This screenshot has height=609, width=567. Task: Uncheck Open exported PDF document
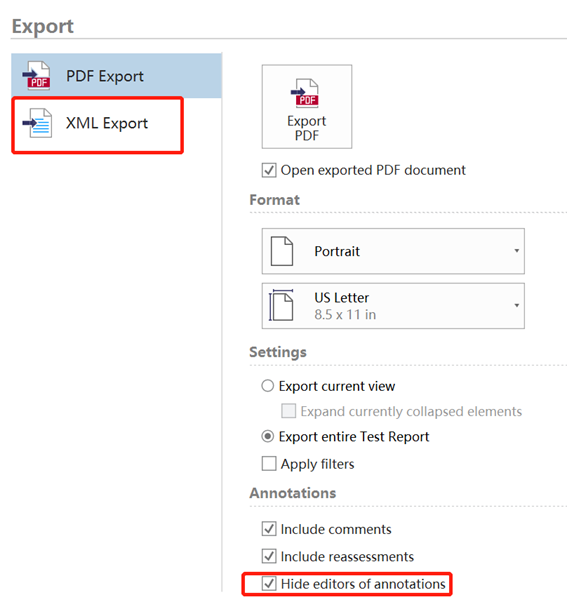pos(269,171)
